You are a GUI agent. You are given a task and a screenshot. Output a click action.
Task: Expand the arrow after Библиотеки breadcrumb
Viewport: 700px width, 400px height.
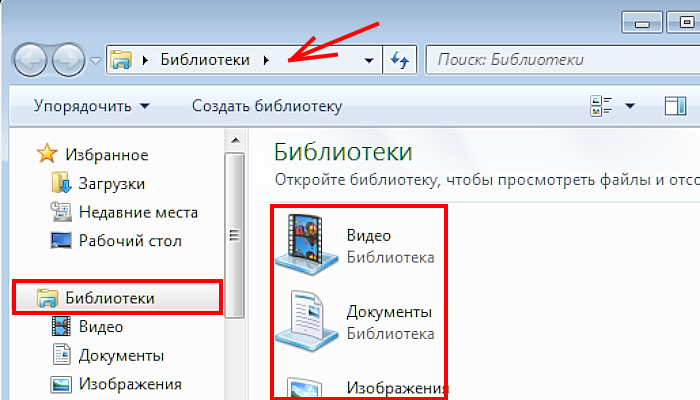coord(266,60)
